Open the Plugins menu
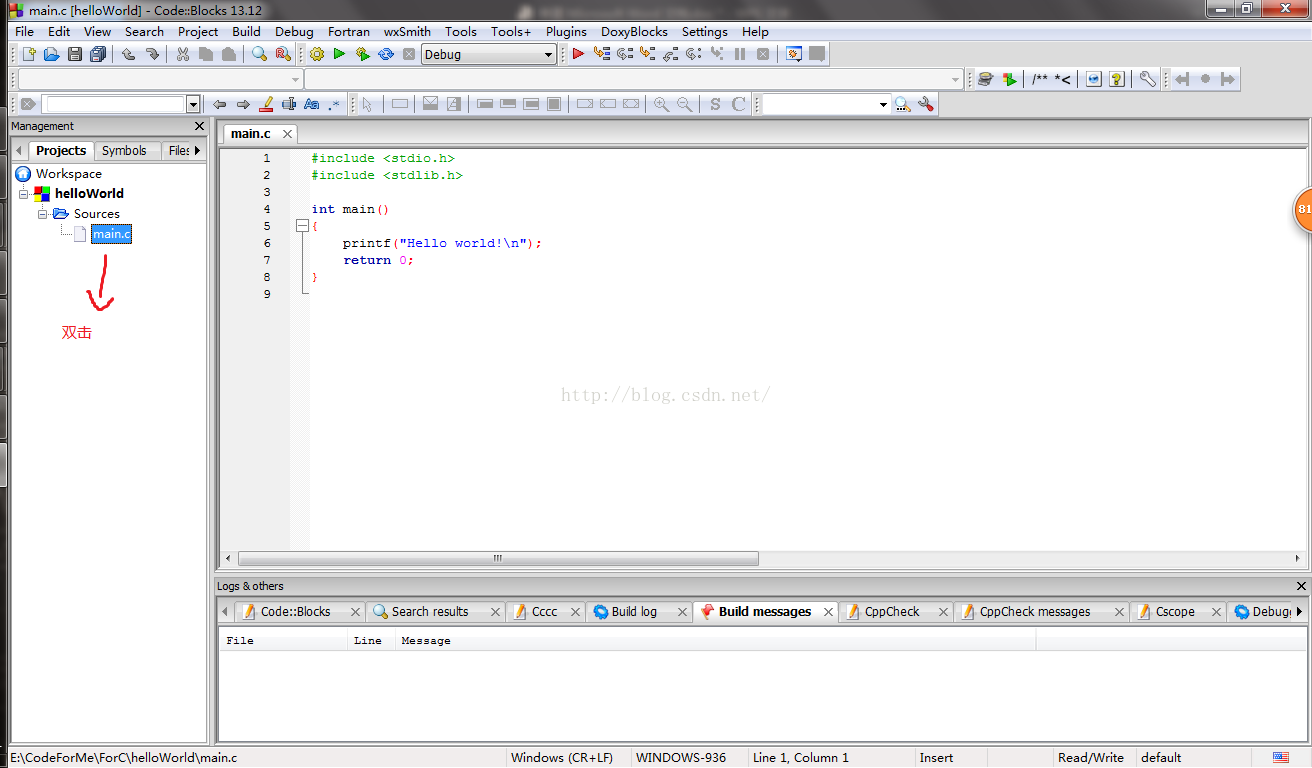Image resolution: width=1312 pixels, height=768 pixels. point(566,31)
